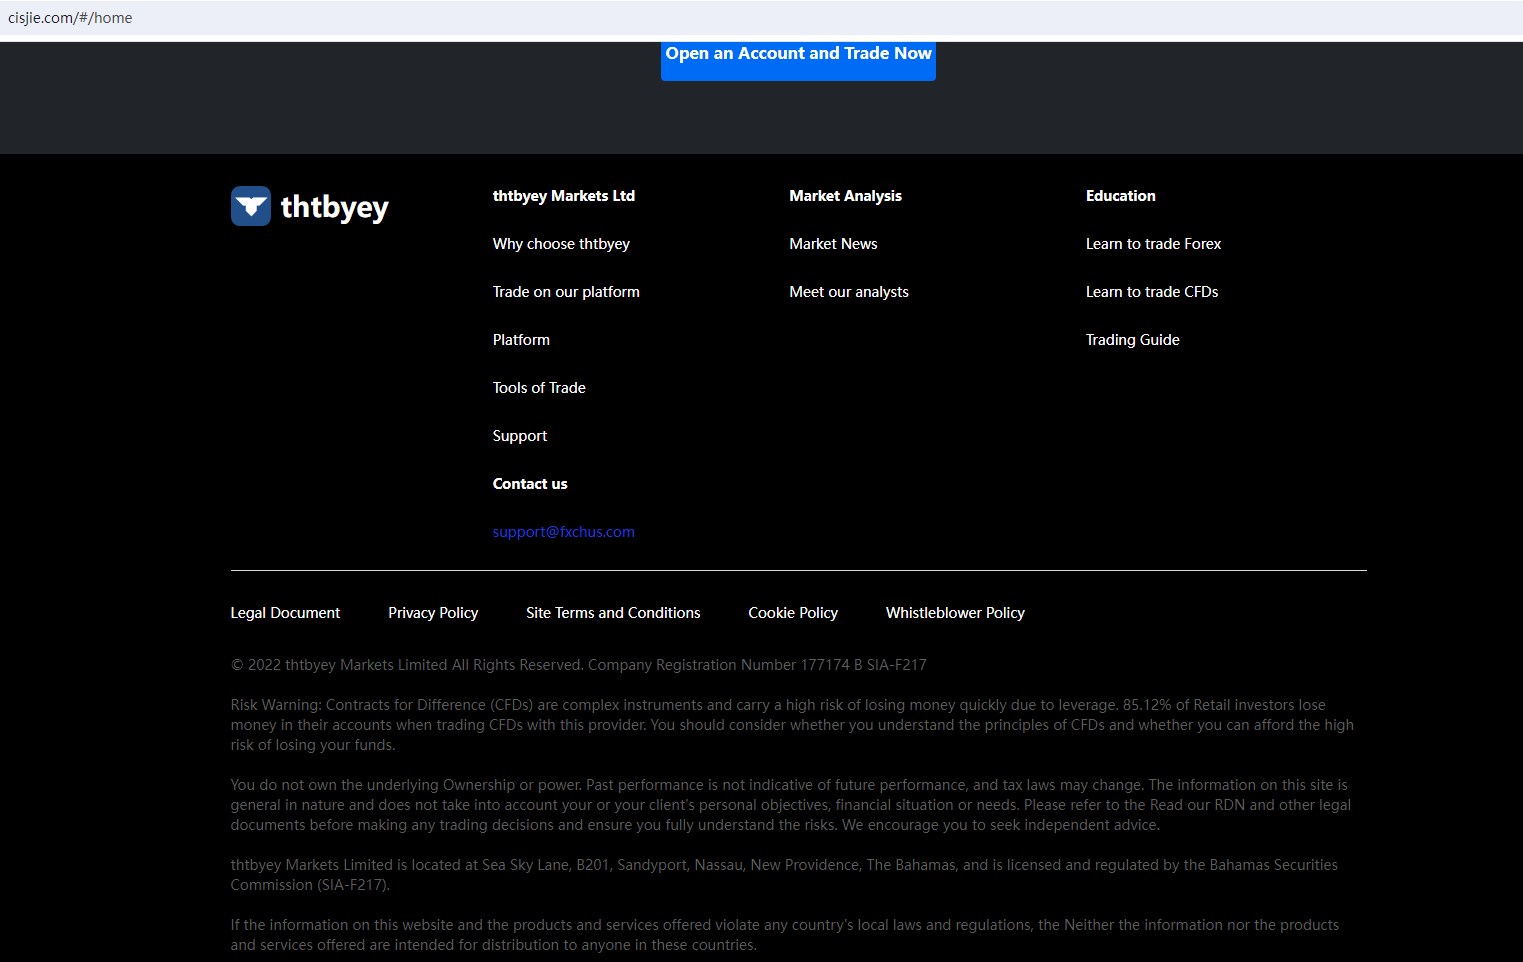Image resolution: width=1523 pixels, height=962 pixels.
Task: Open Learn to trade CFDs
Action: coord(1152,292)
